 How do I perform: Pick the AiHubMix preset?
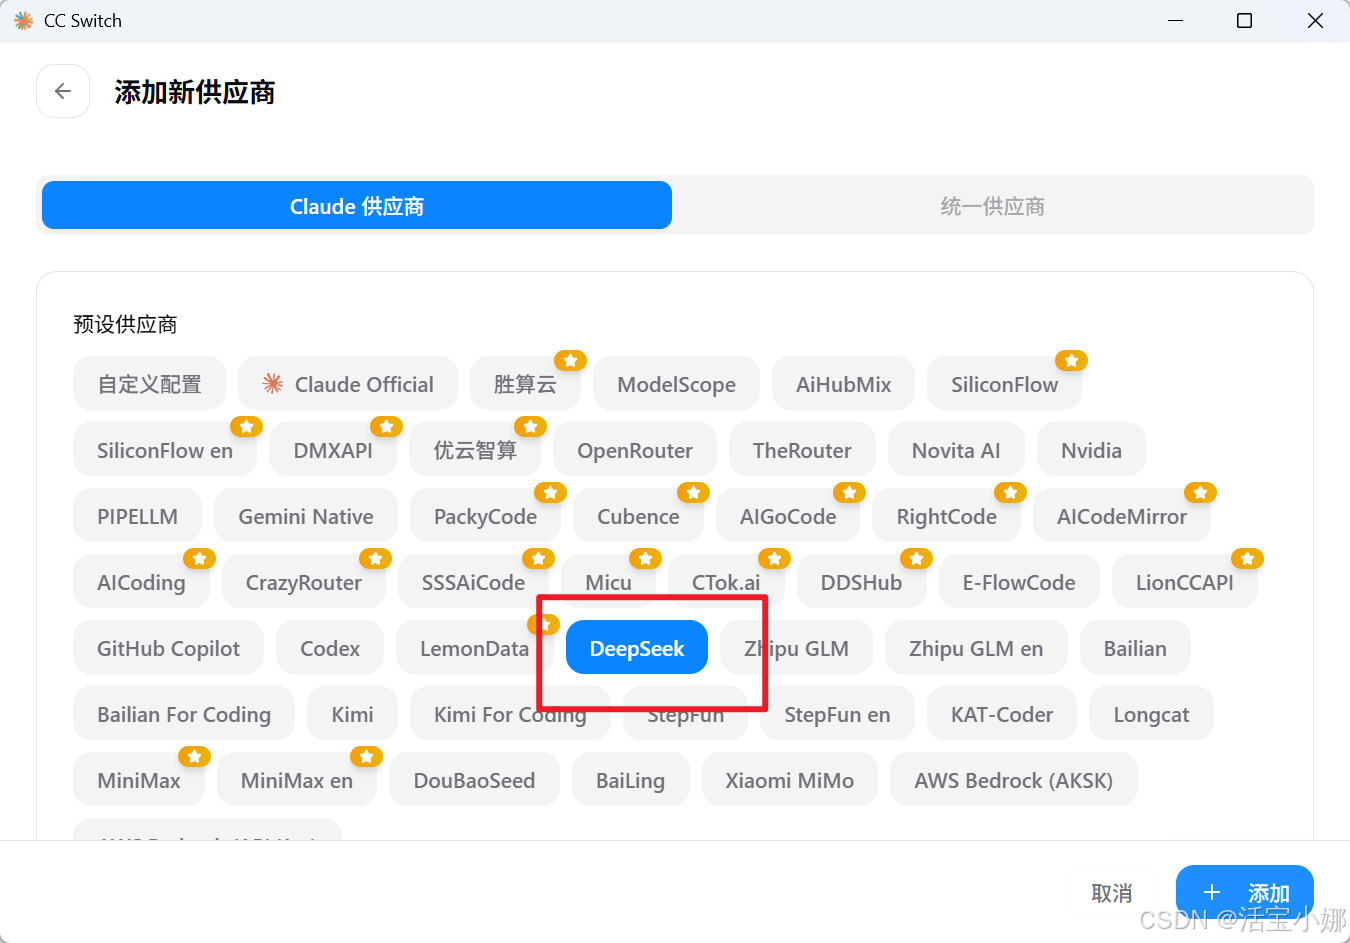pos(843,384)
